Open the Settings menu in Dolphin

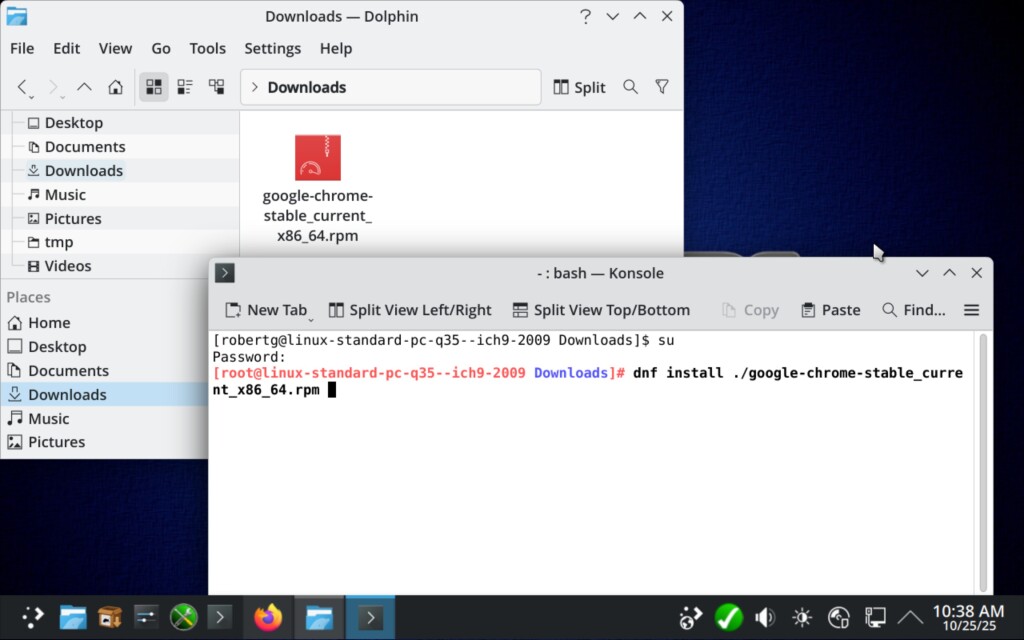[272, 48]
